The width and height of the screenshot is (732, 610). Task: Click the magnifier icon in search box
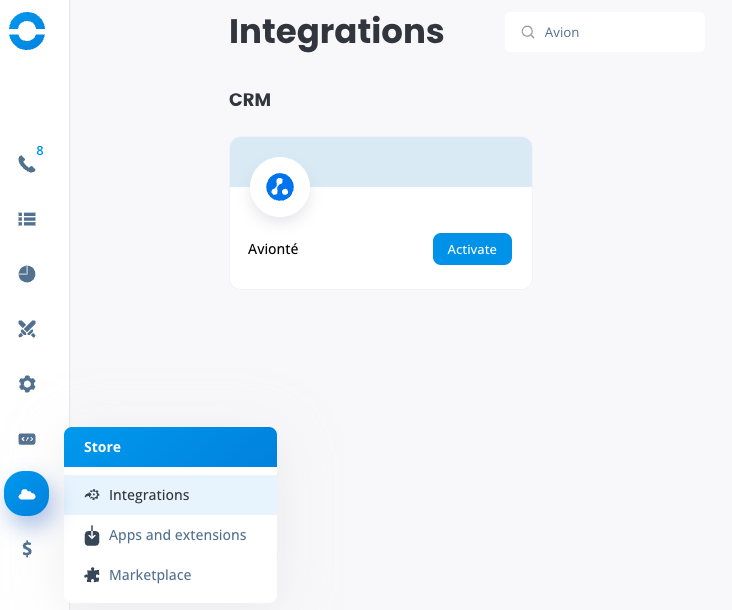(528, 33)
